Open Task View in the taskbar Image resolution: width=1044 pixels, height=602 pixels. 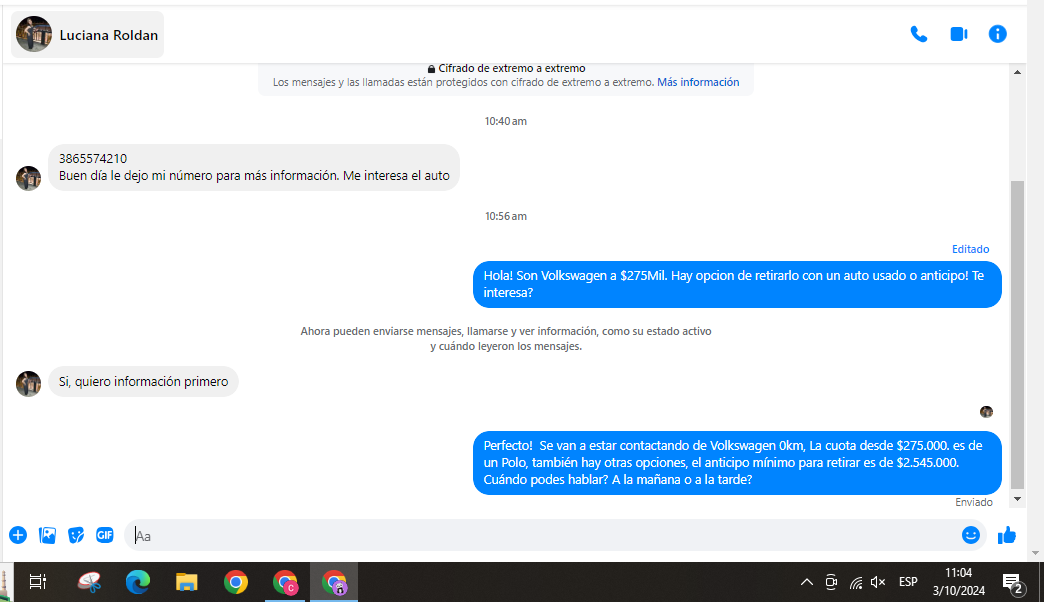coord(38,582)
